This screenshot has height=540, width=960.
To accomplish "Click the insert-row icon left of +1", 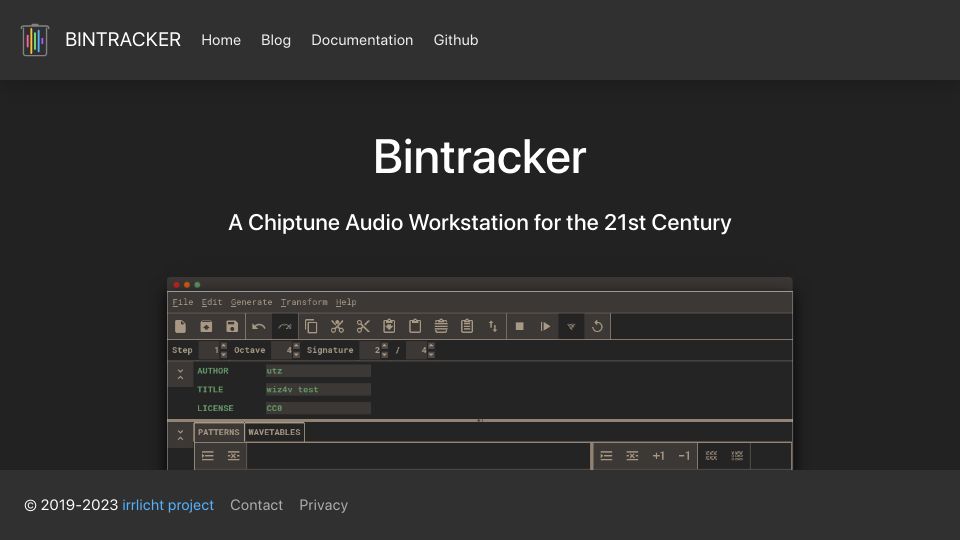I will click(x=606, y=456).
